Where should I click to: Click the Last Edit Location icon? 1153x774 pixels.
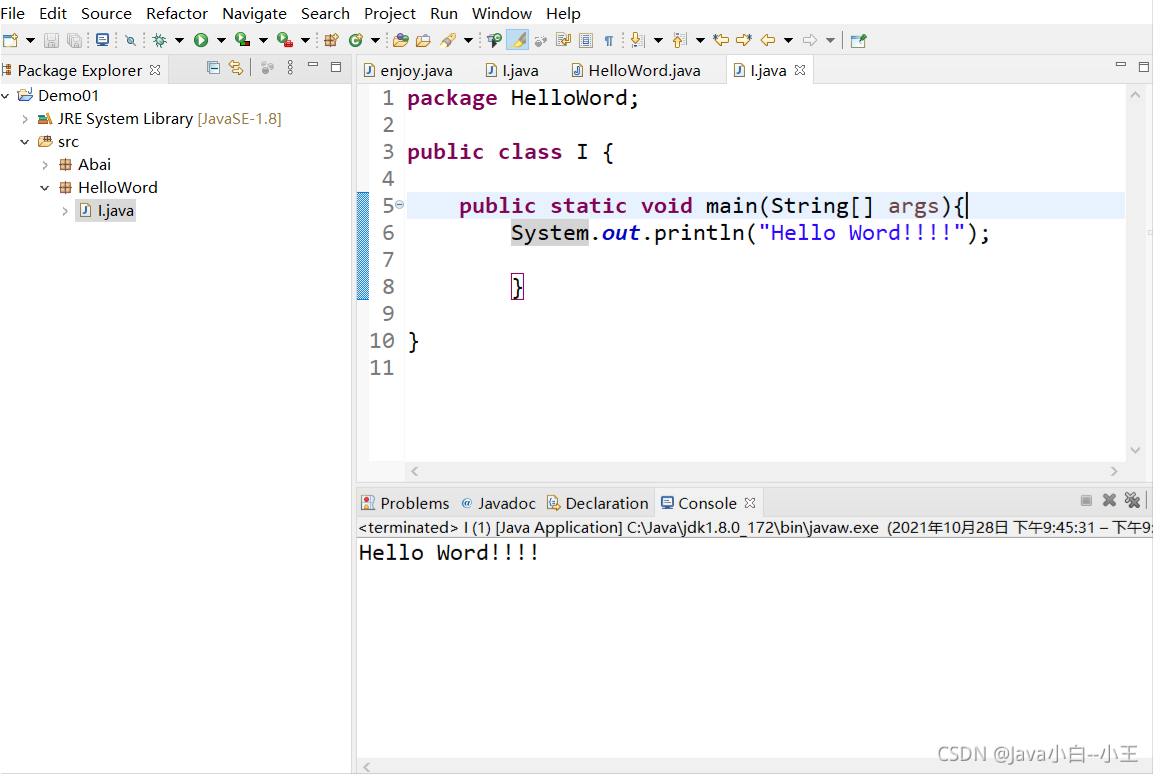[x=721, y=40]
